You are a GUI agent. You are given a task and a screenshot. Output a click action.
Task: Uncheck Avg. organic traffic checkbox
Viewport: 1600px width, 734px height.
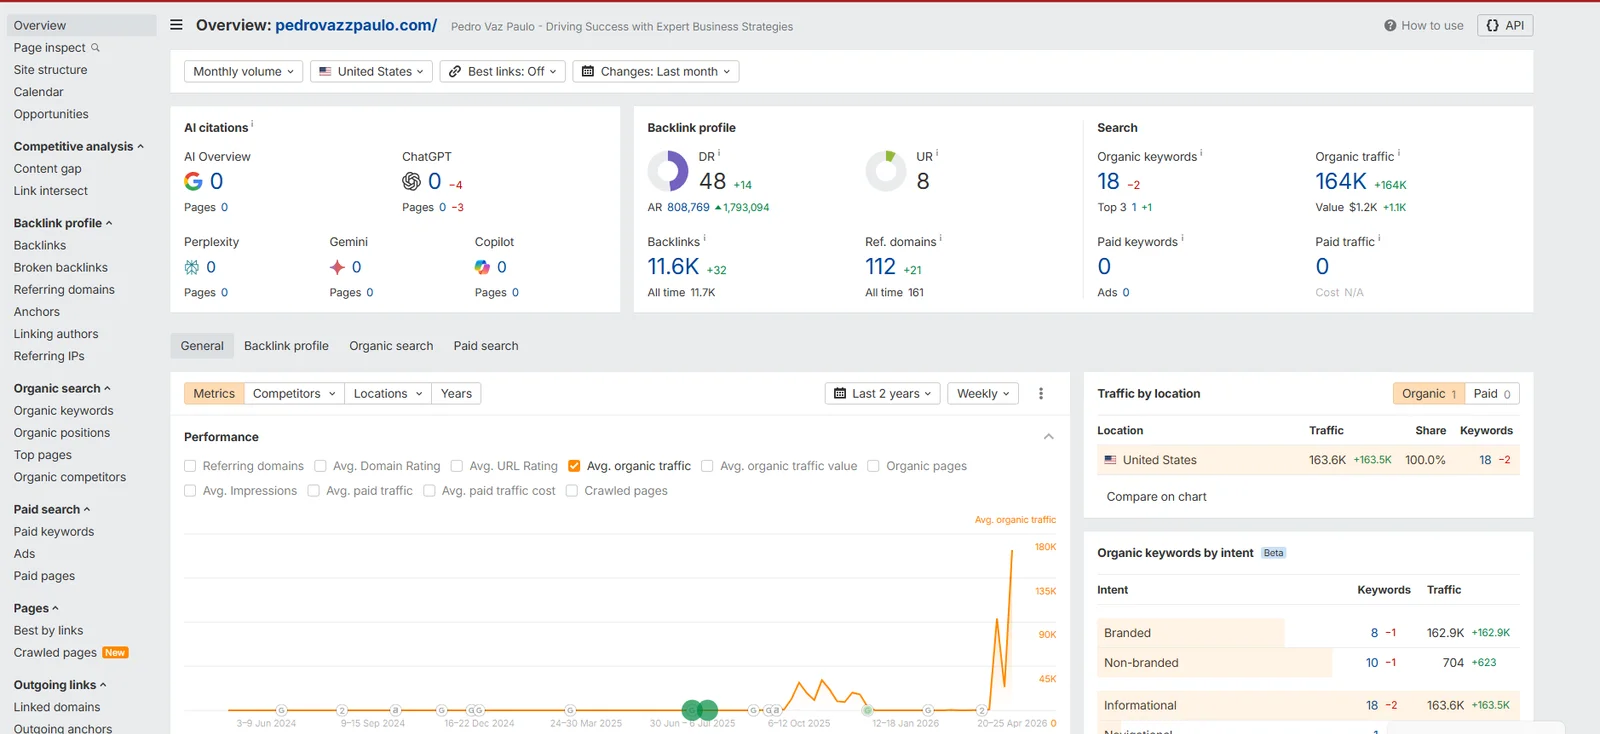coord(574,466)
